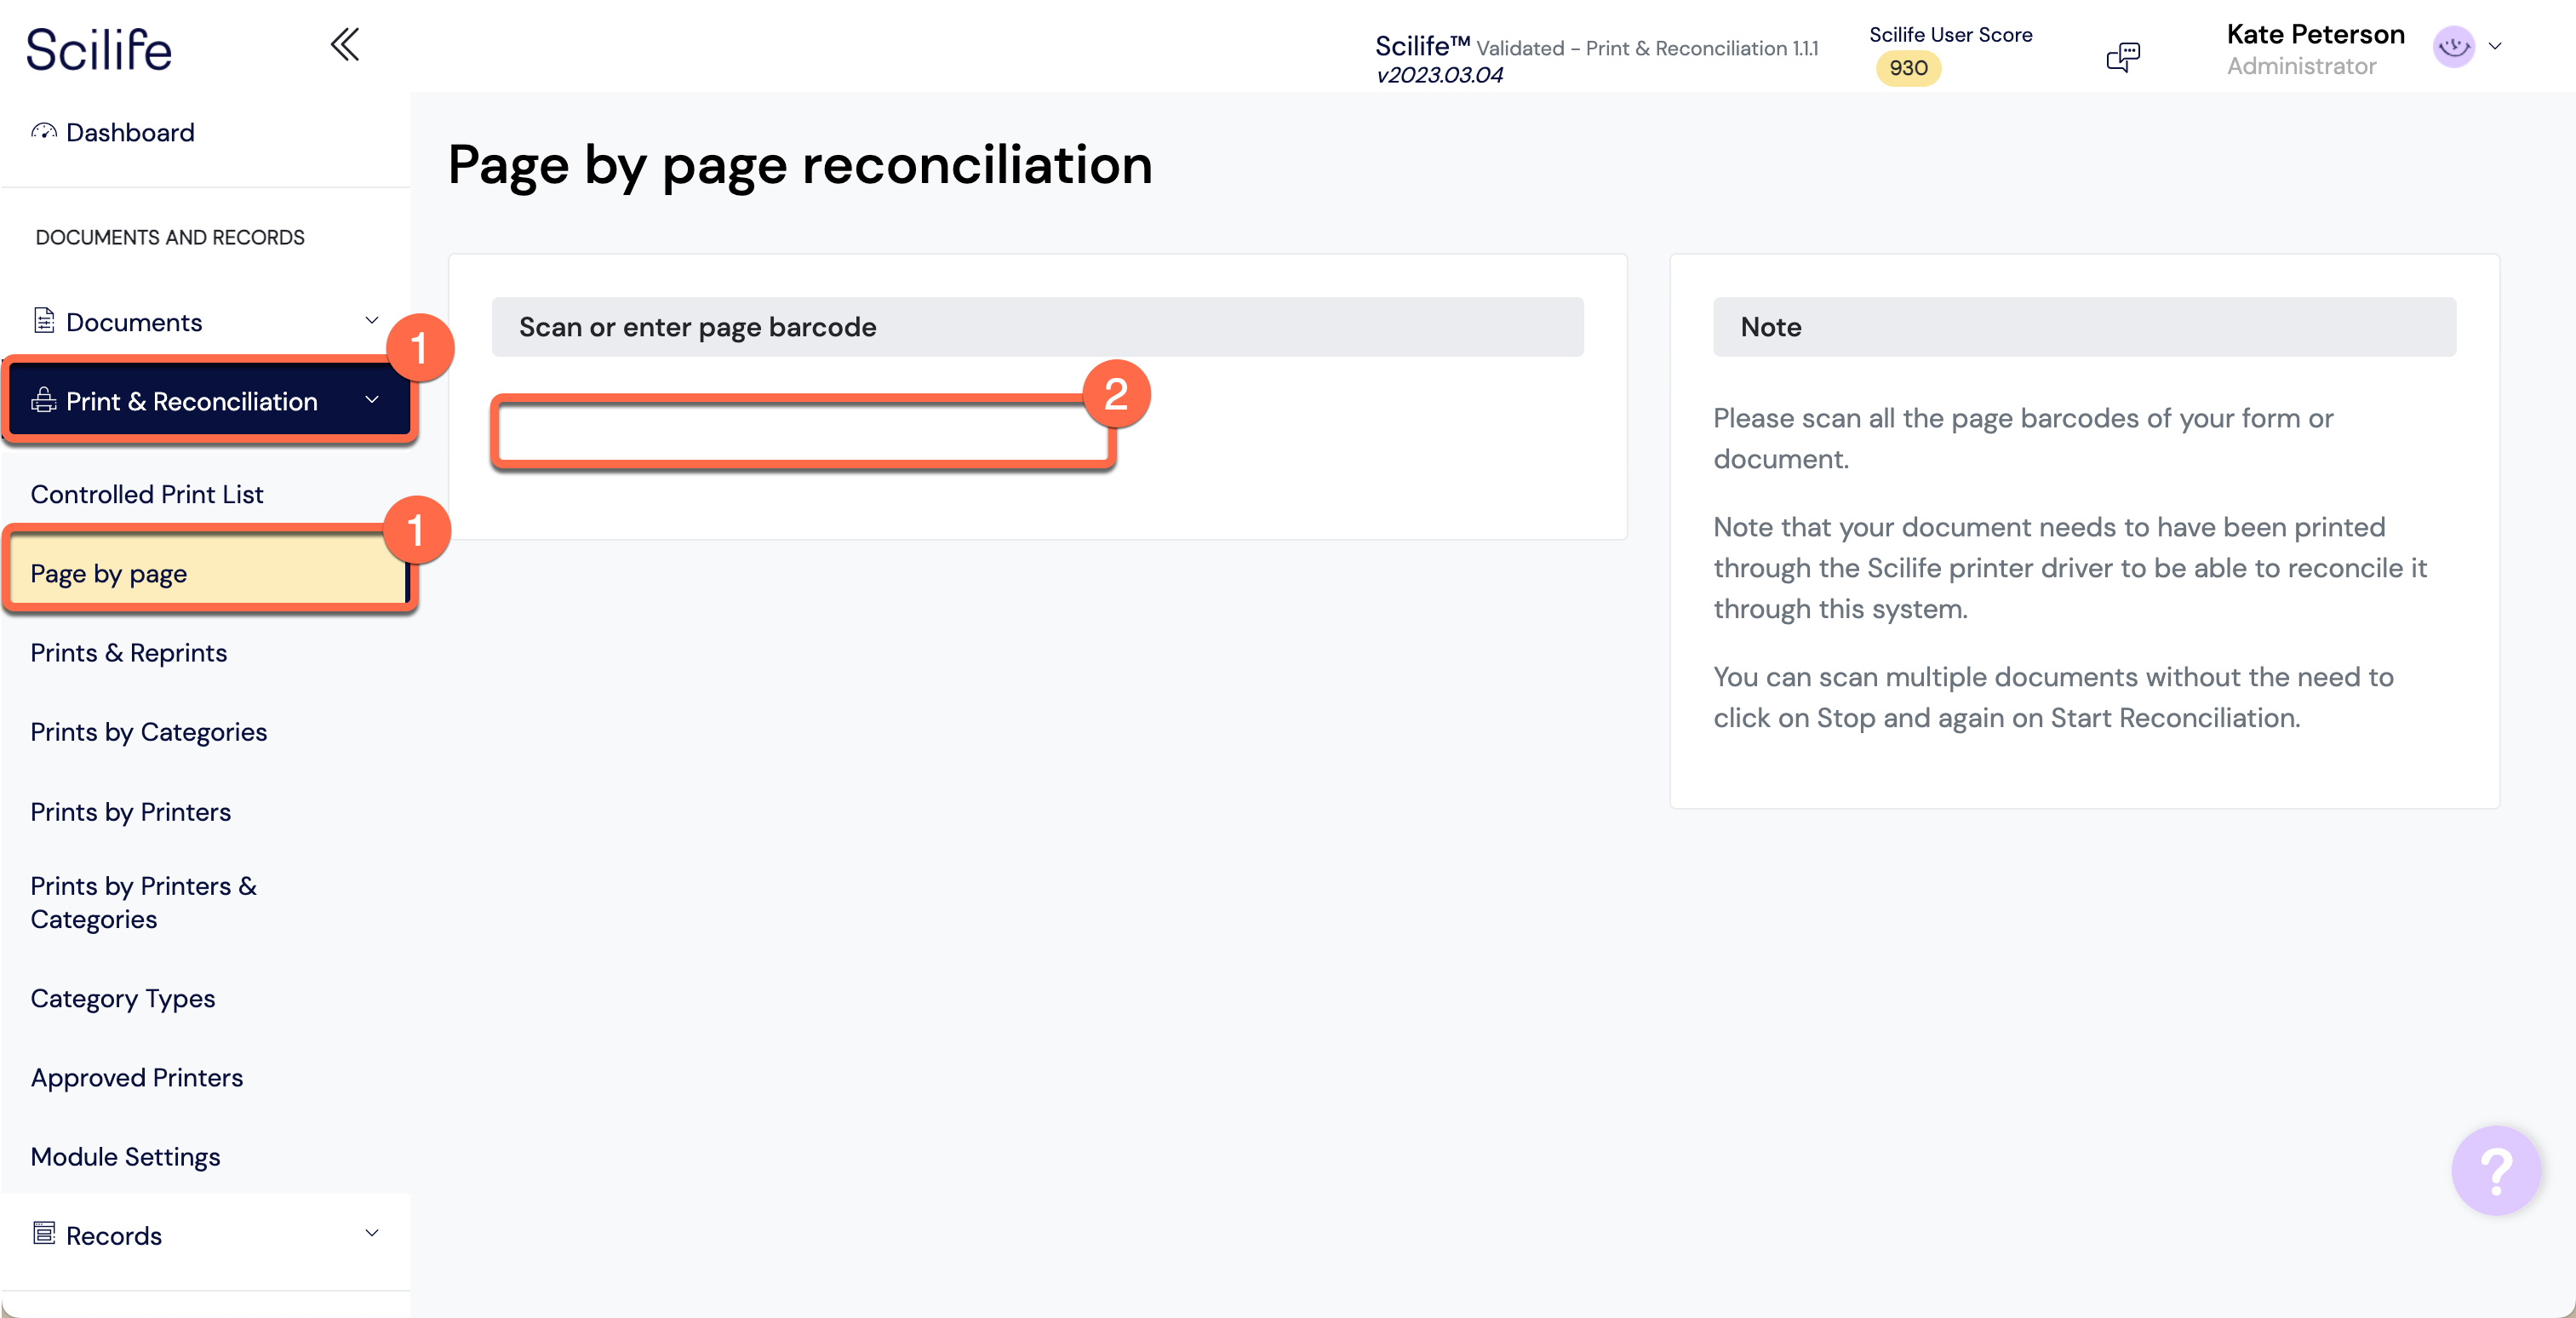Expand the Records section chevron
2576x1318 pixels.
click(x=372, y=1233)
